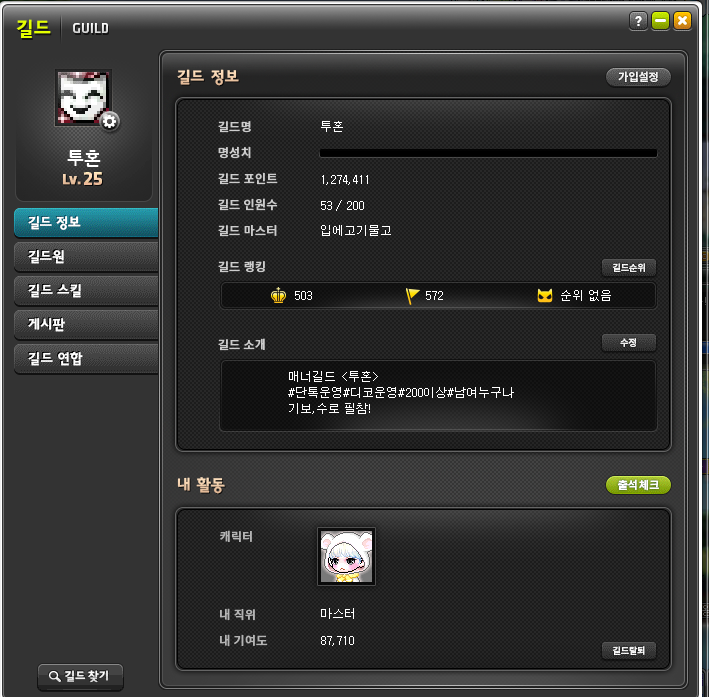Open the 게시판 tab

tap(86, 324)
